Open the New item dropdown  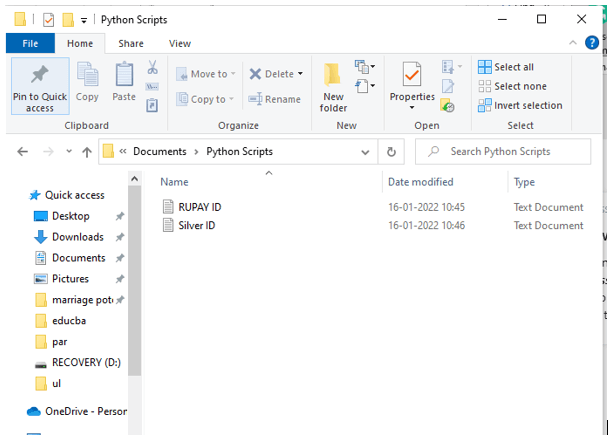[365, 67]
